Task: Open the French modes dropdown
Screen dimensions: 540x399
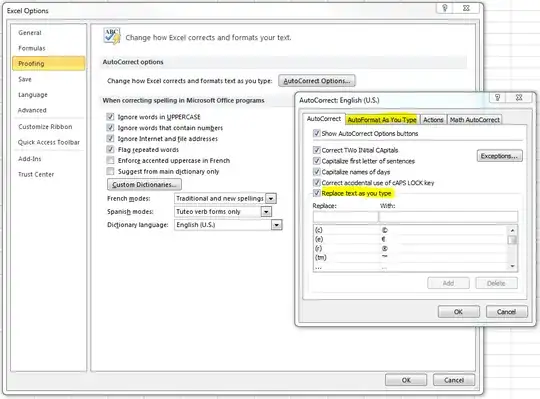Action: 271,198
